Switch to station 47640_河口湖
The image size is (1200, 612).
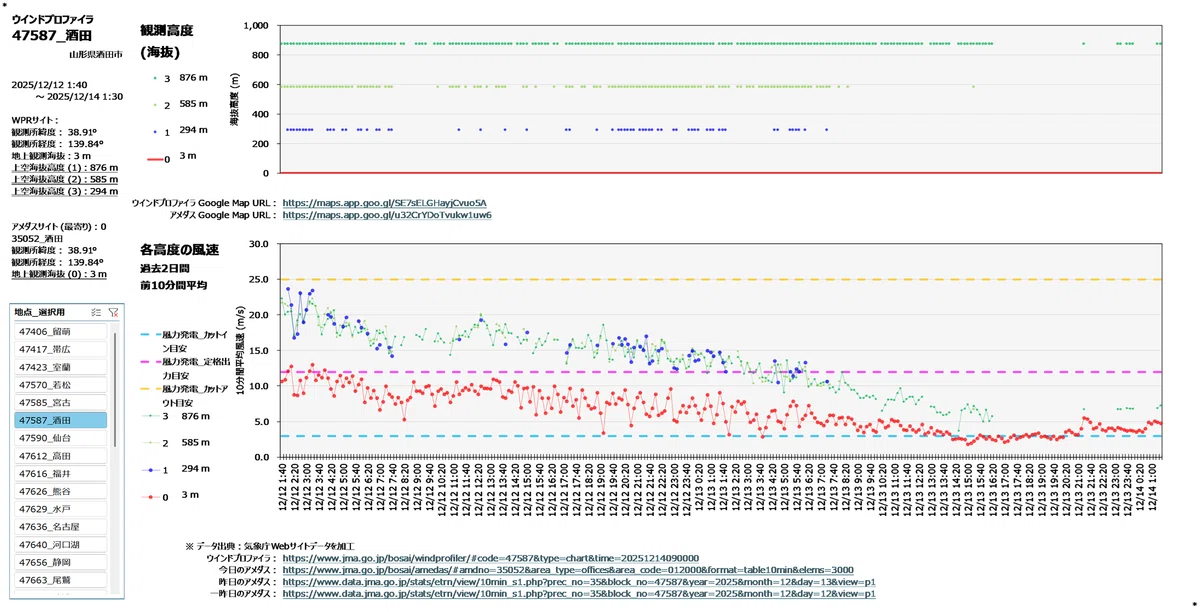click(x=60, y=545)
